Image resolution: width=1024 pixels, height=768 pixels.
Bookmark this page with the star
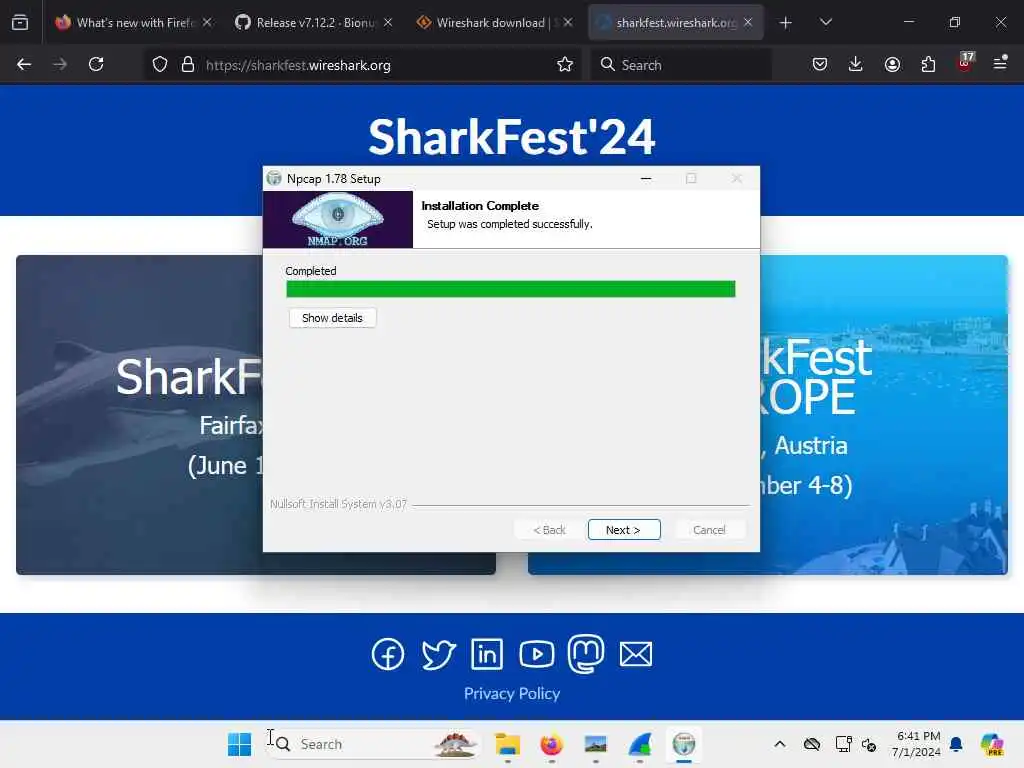565,64
